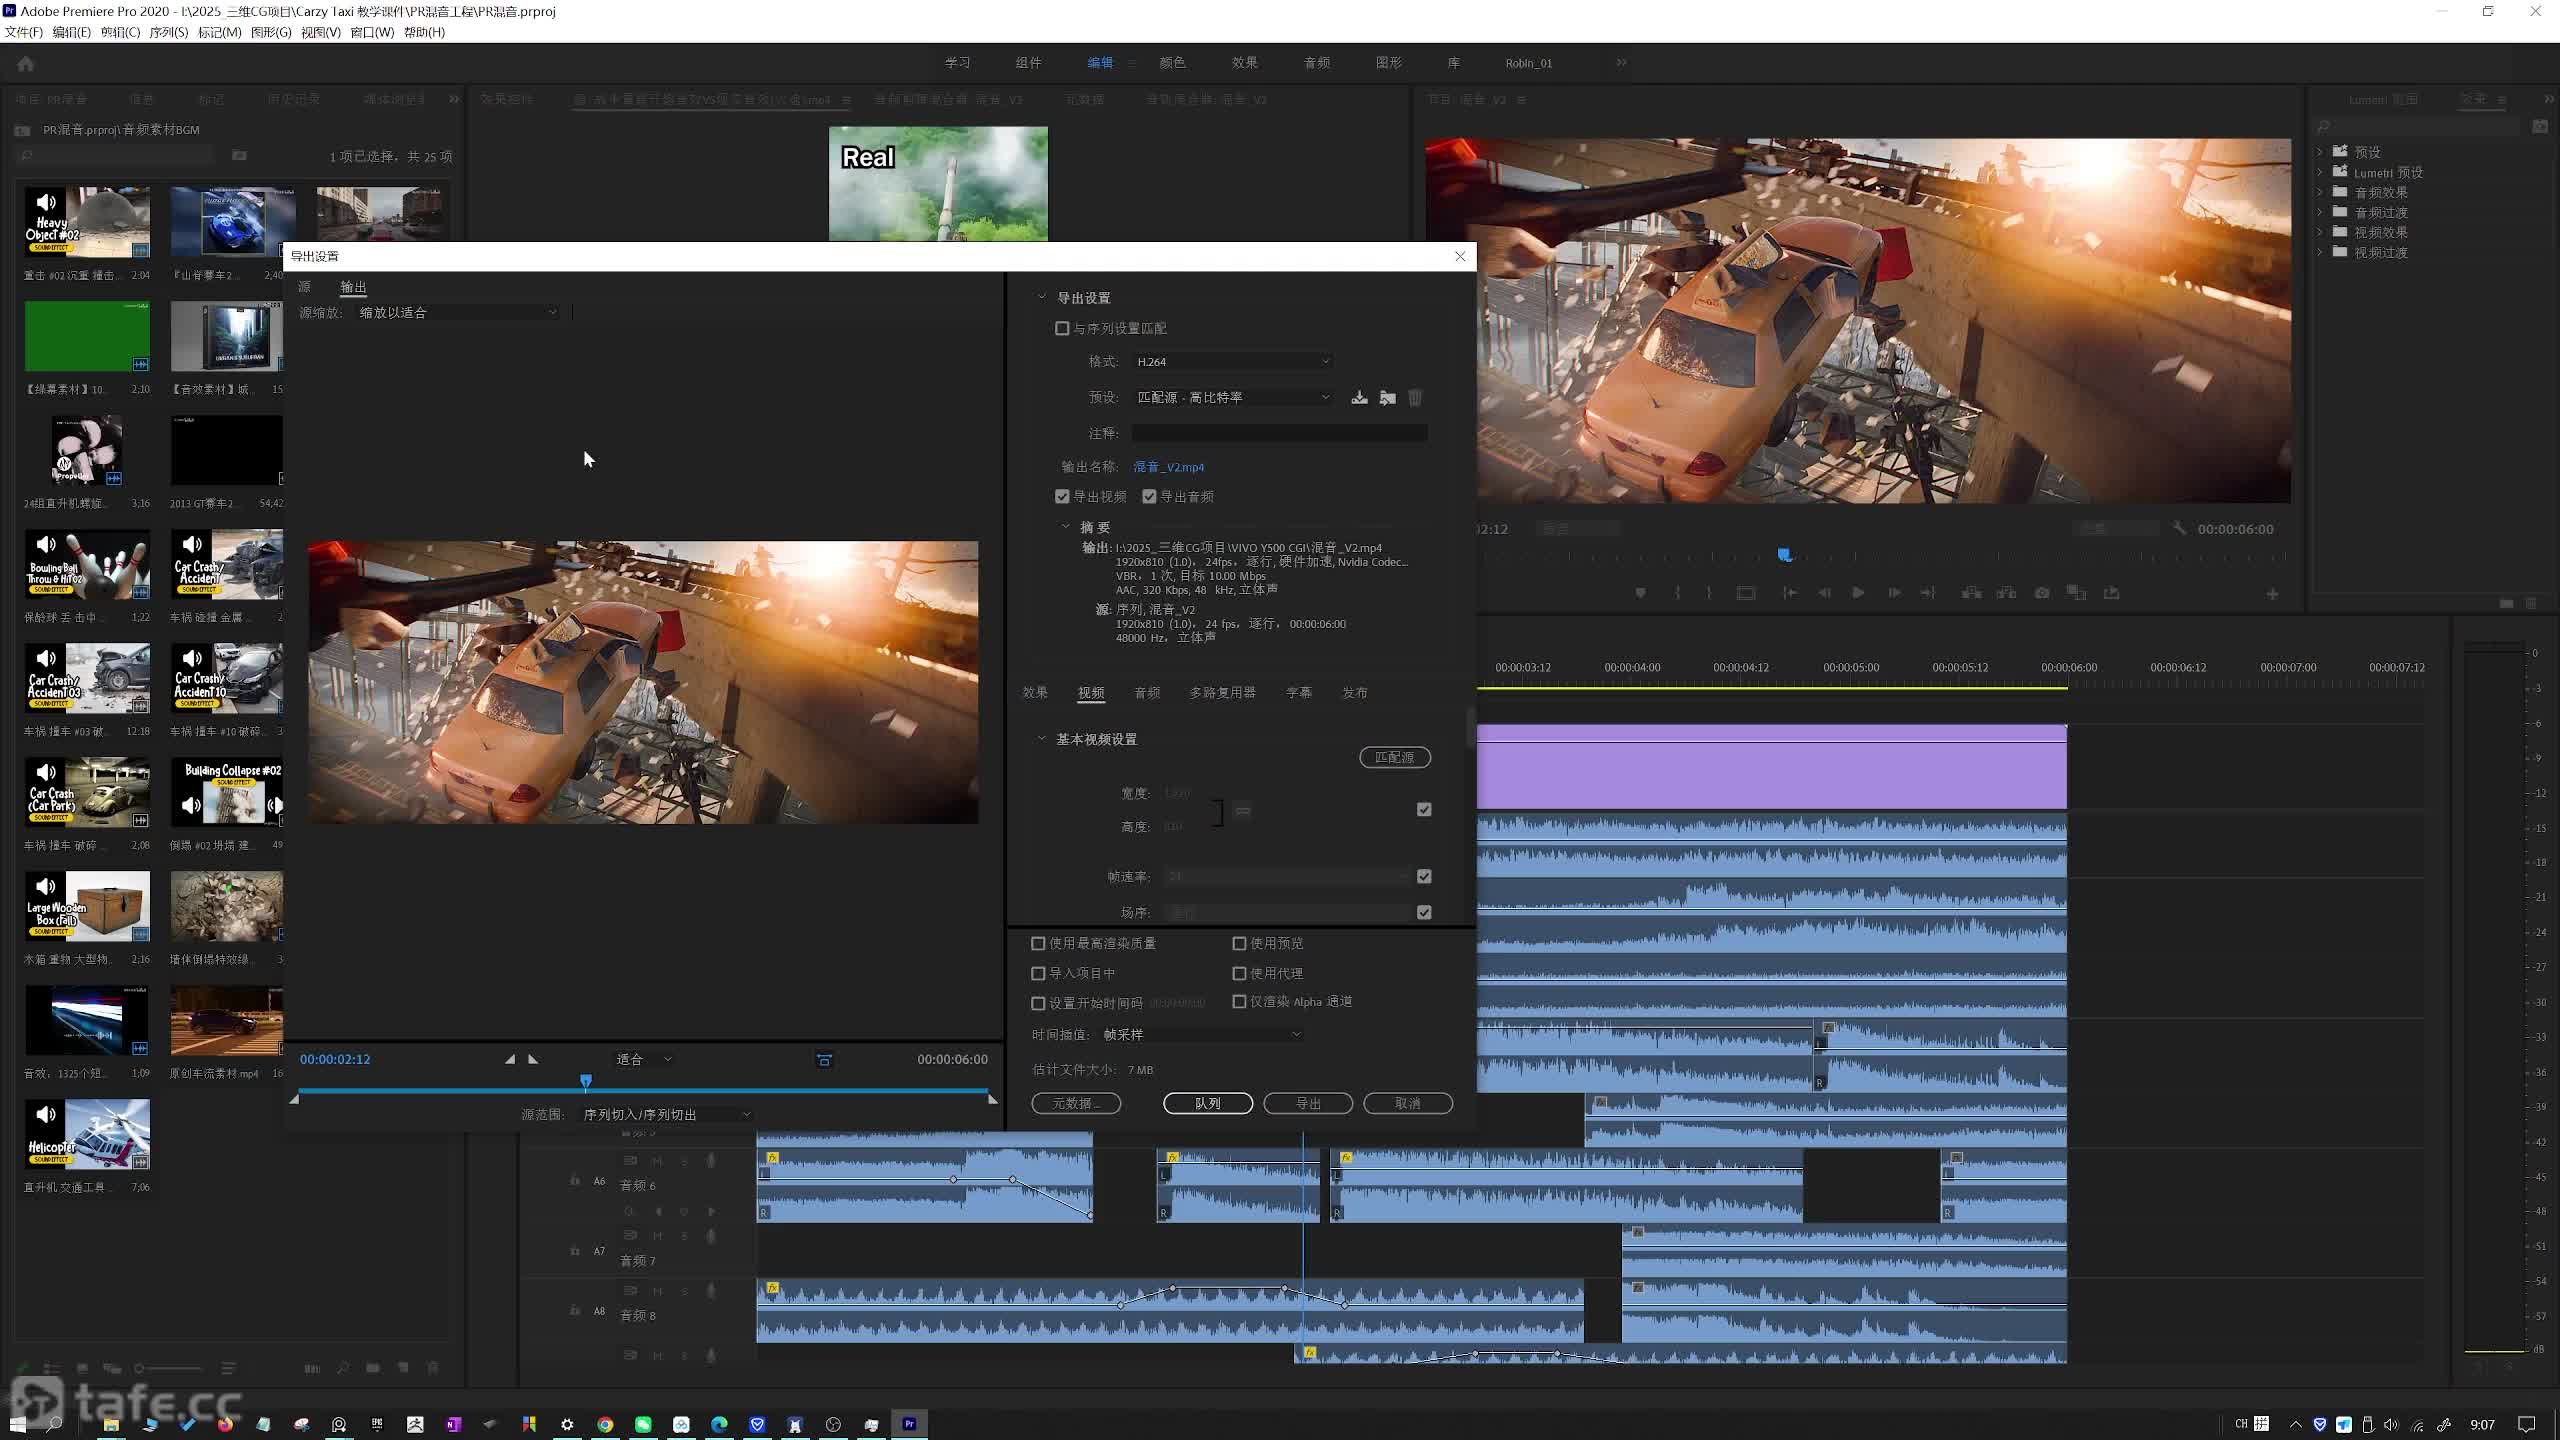Enable match sequence settings checkbox
The width and height of the screenshot is (2560, 1440).
1062,329
